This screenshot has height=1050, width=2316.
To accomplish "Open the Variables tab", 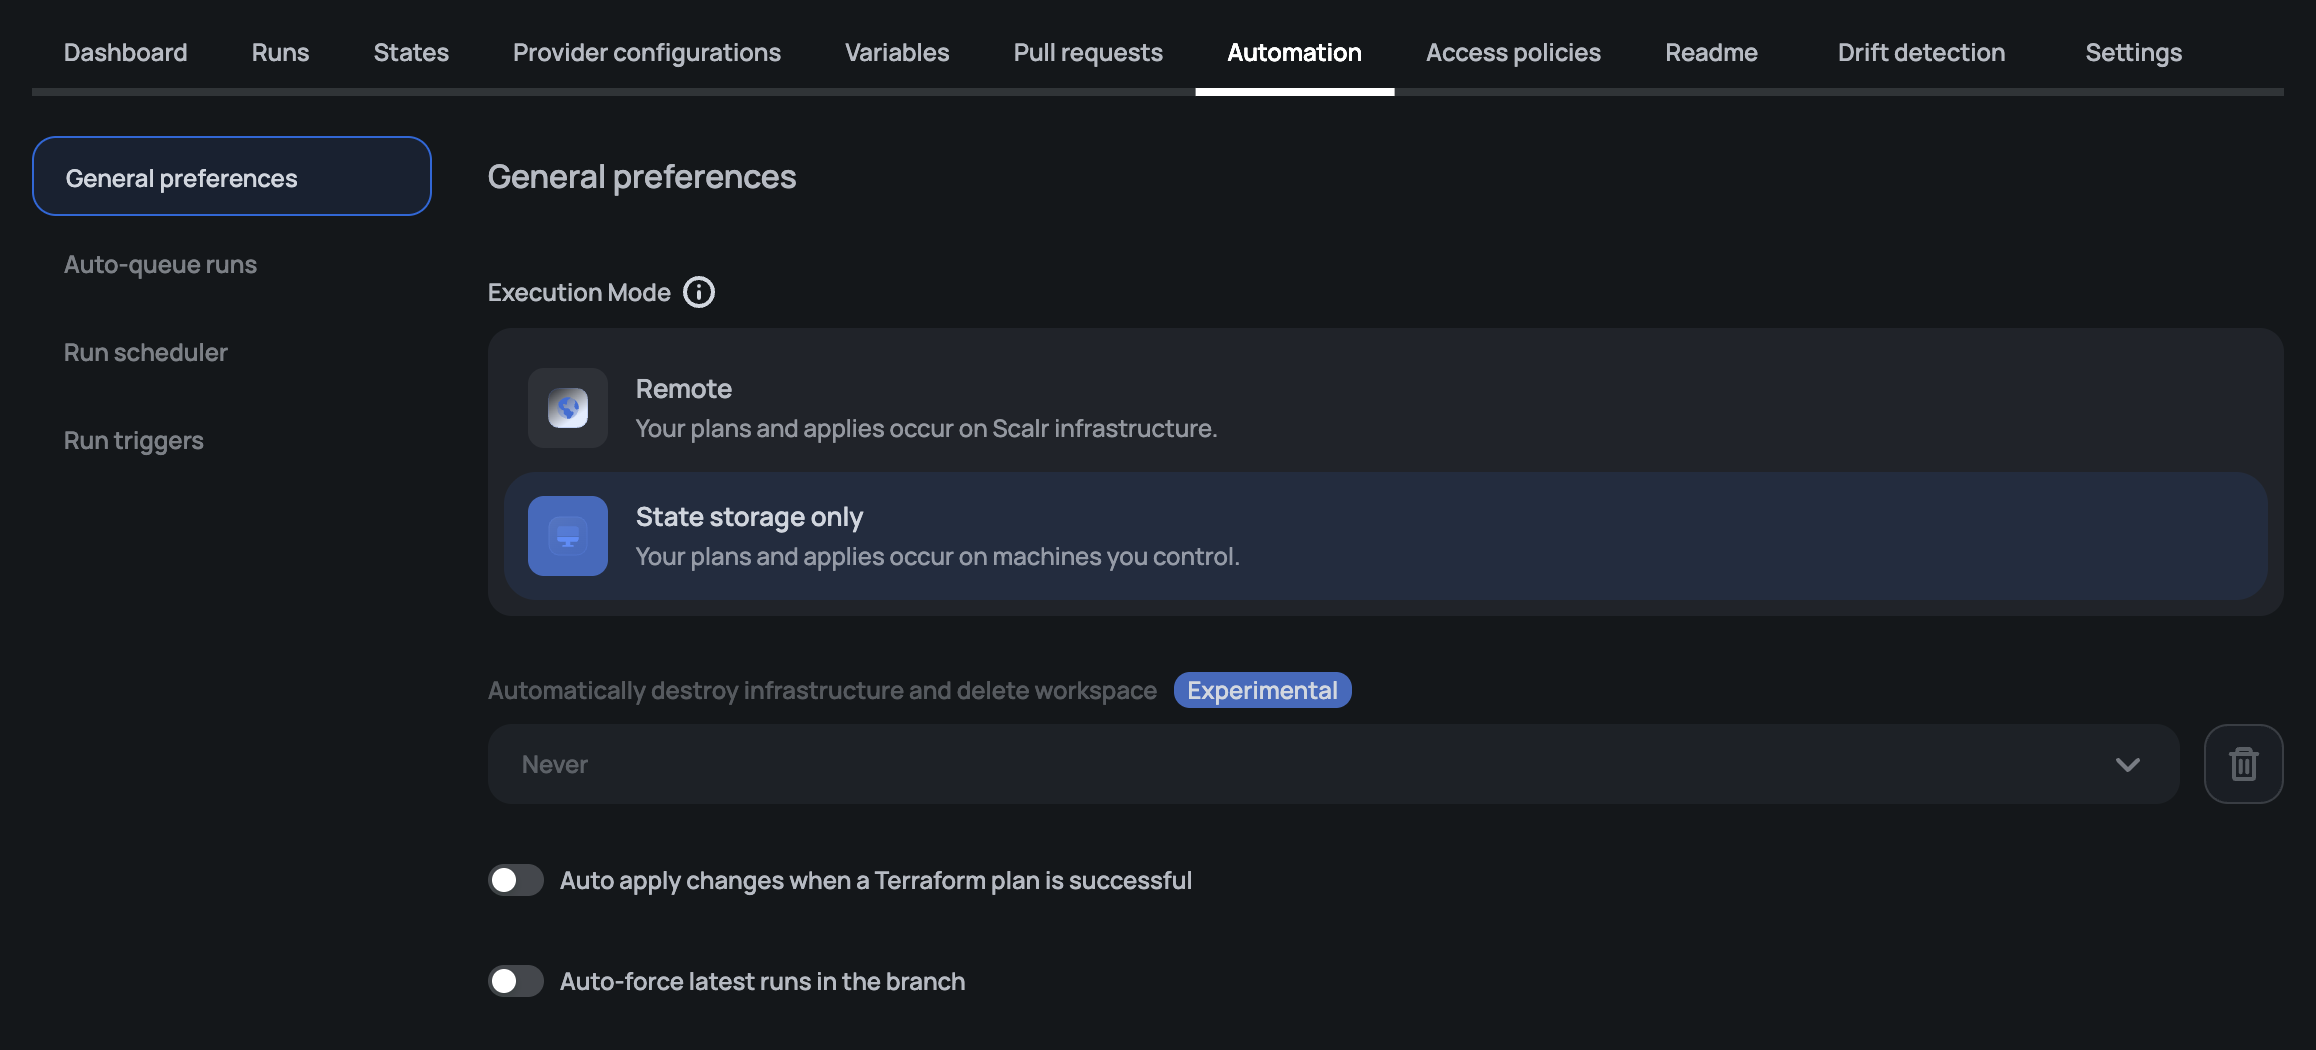I will [897, 52].
